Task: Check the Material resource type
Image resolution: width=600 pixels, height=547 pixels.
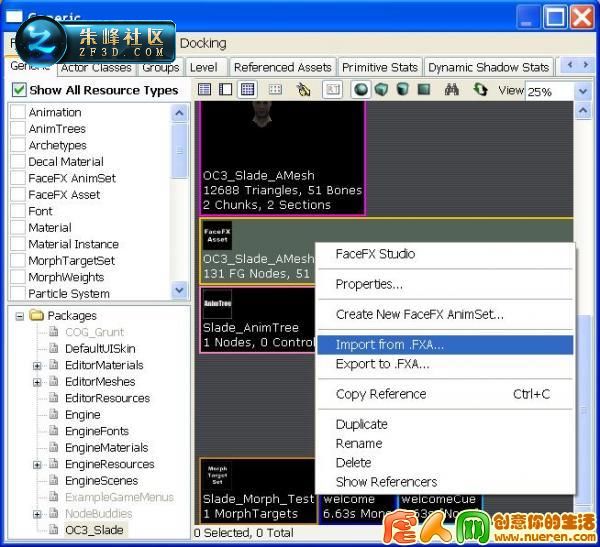Action: [x=18, y=227]
